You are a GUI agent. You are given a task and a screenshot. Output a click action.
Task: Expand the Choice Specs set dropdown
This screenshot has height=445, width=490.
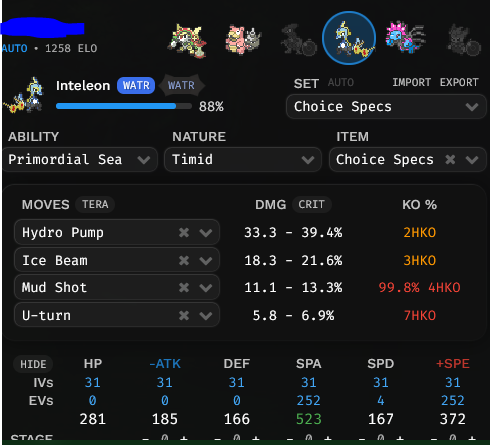[x=386, y=107]
